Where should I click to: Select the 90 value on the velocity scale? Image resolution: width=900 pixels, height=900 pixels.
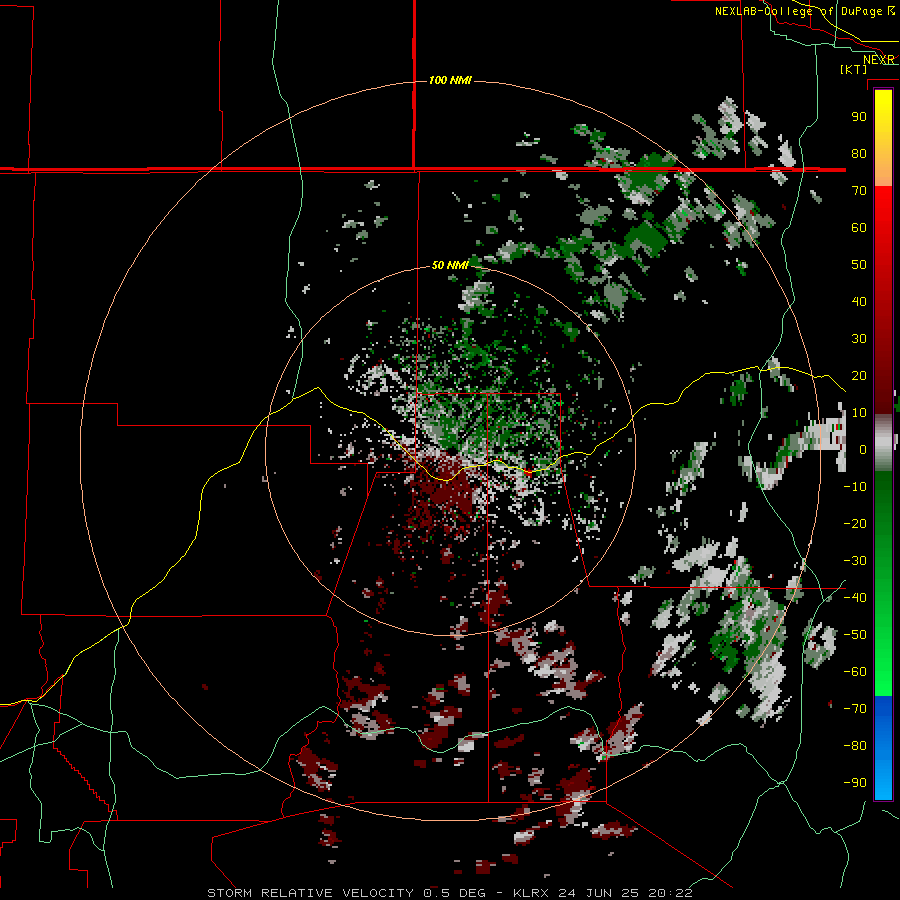pos(859,117)
